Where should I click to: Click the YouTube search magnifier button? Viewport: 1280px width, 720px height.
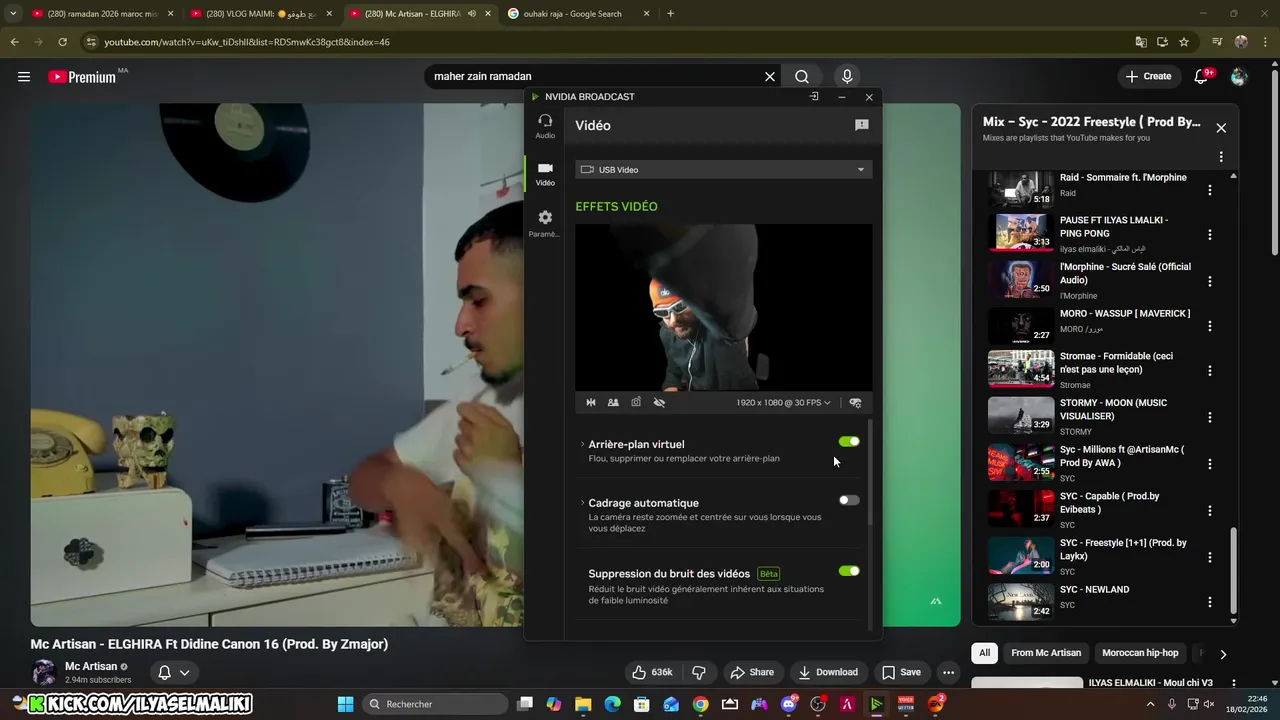(x=802, y=76)
